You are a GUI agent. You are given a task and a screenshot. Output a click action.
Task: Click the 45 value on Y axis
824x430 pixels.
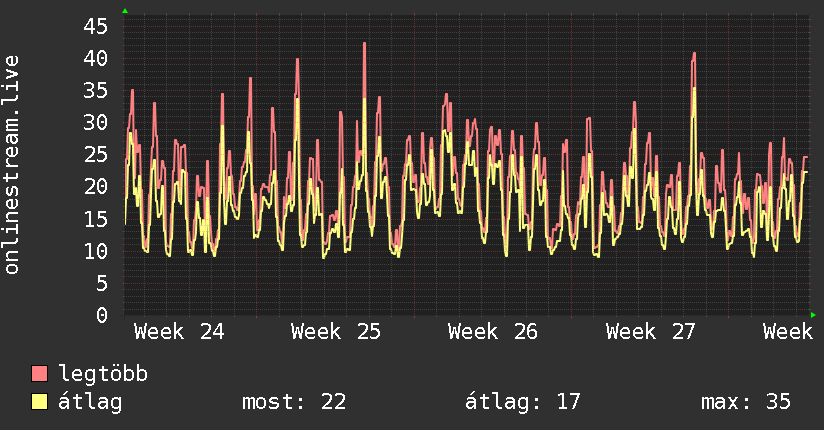(96, 26)
